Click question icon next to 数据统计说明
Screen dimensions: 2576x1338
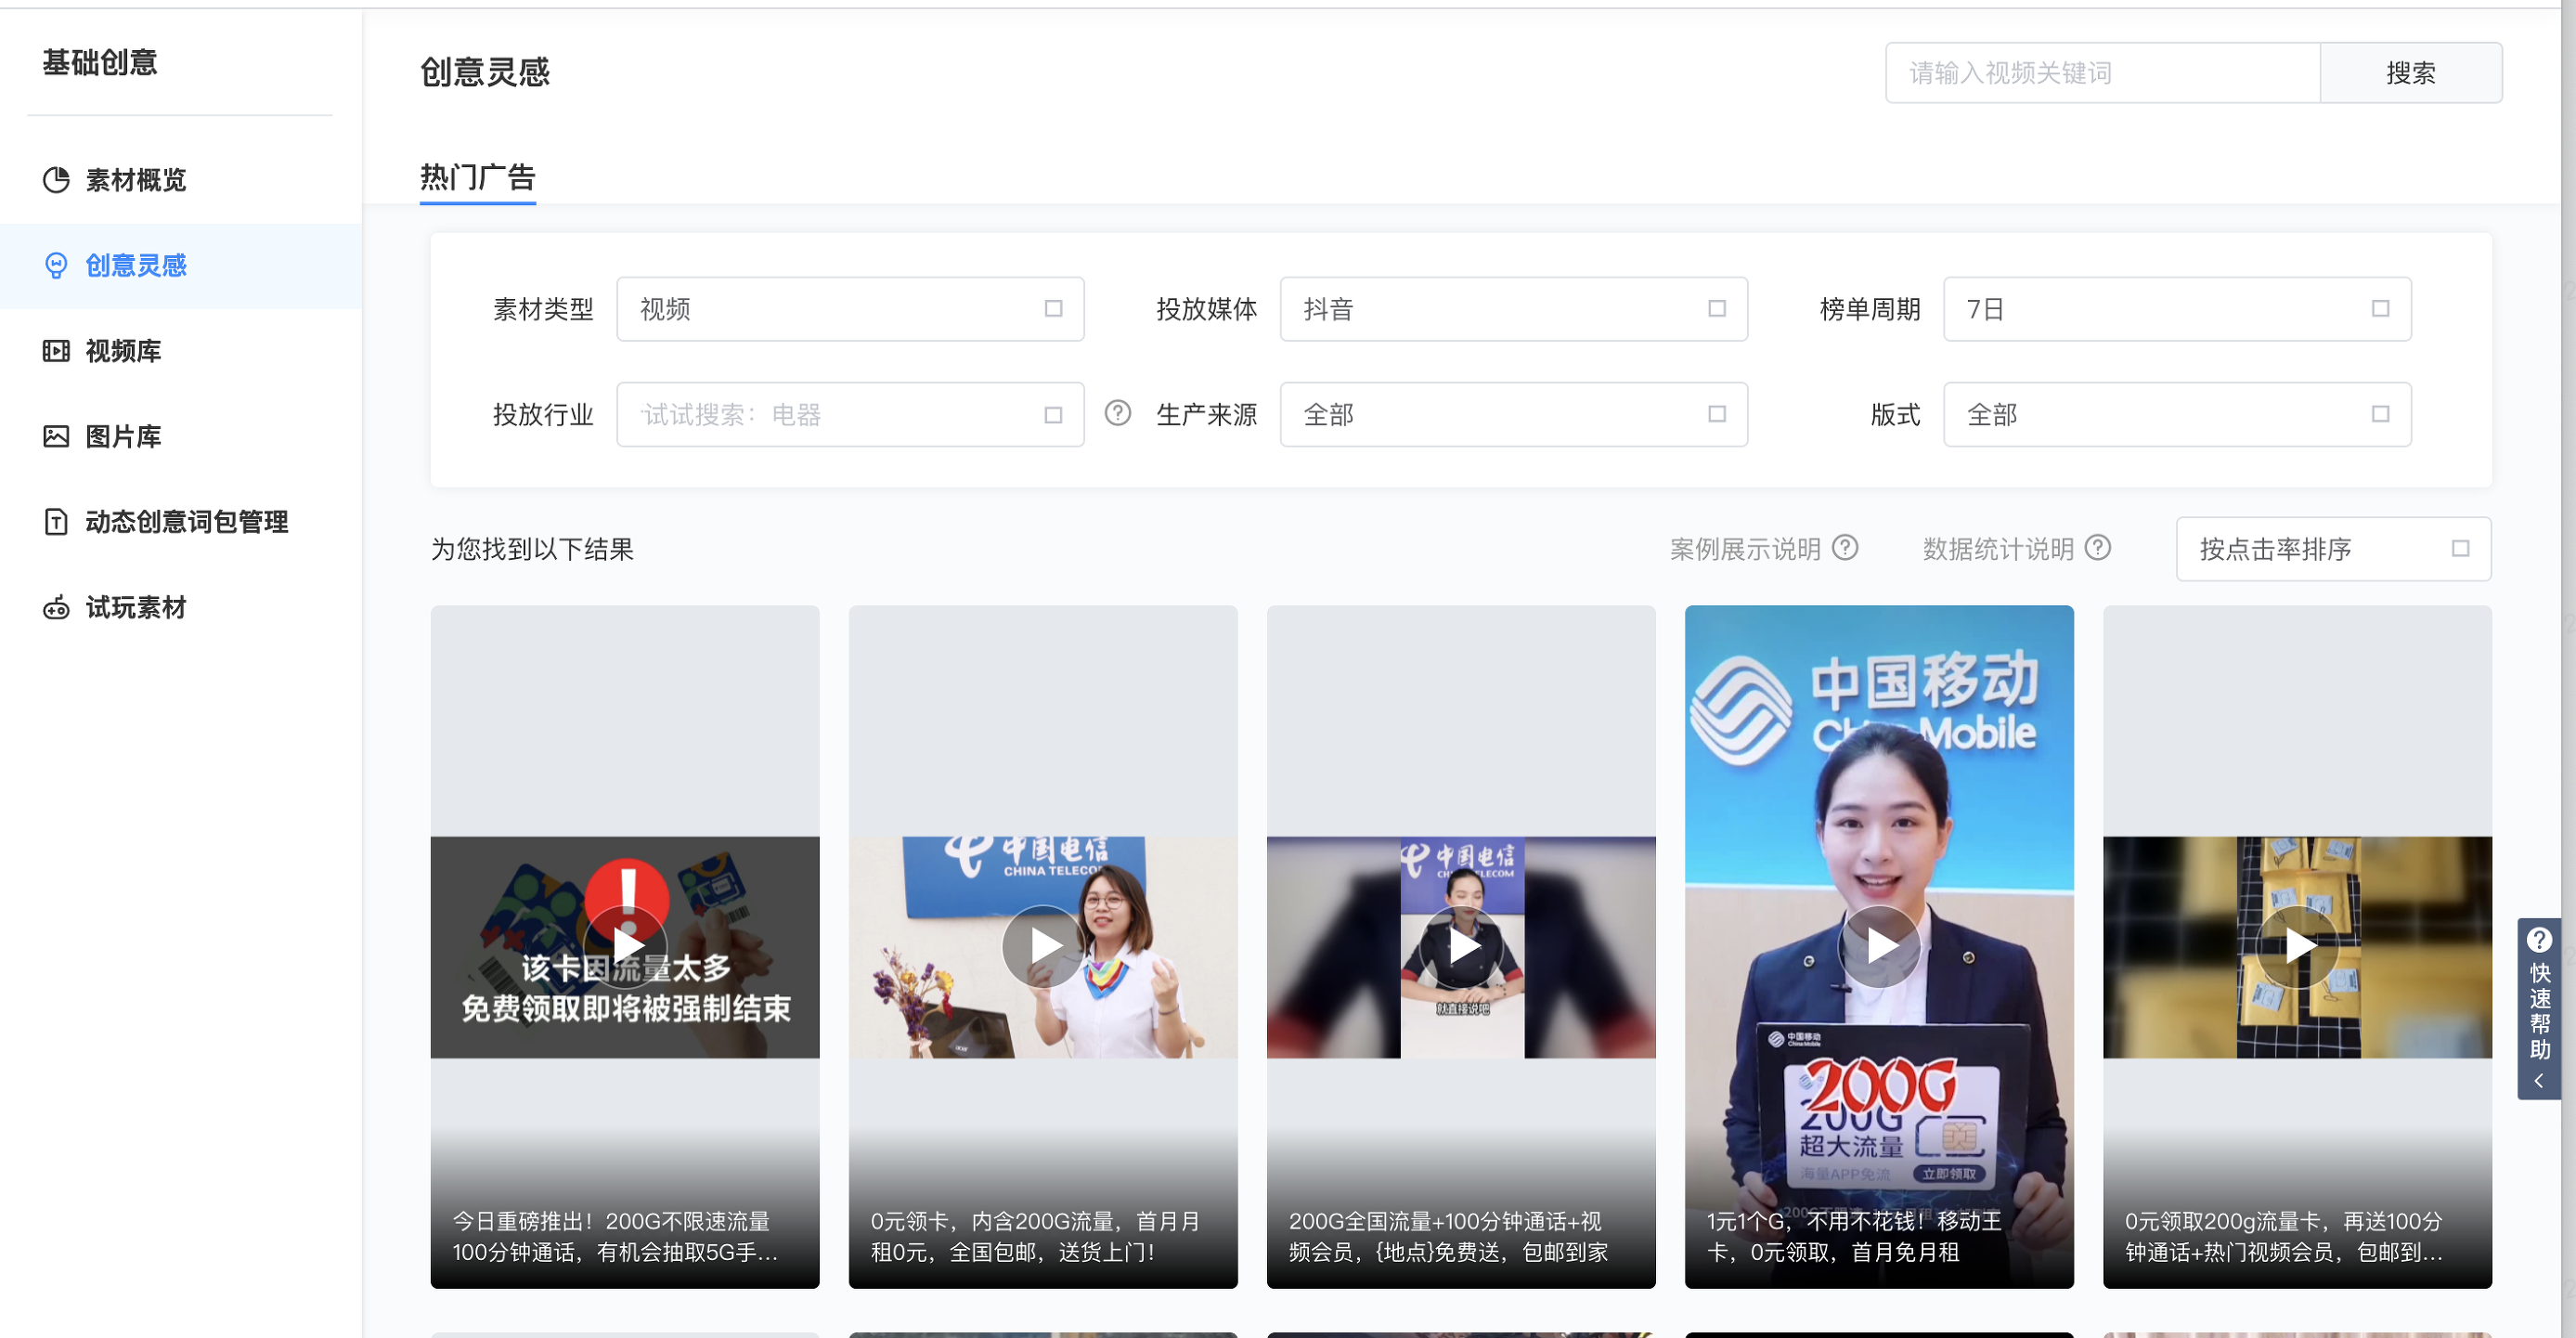(x=2098, y=548)
